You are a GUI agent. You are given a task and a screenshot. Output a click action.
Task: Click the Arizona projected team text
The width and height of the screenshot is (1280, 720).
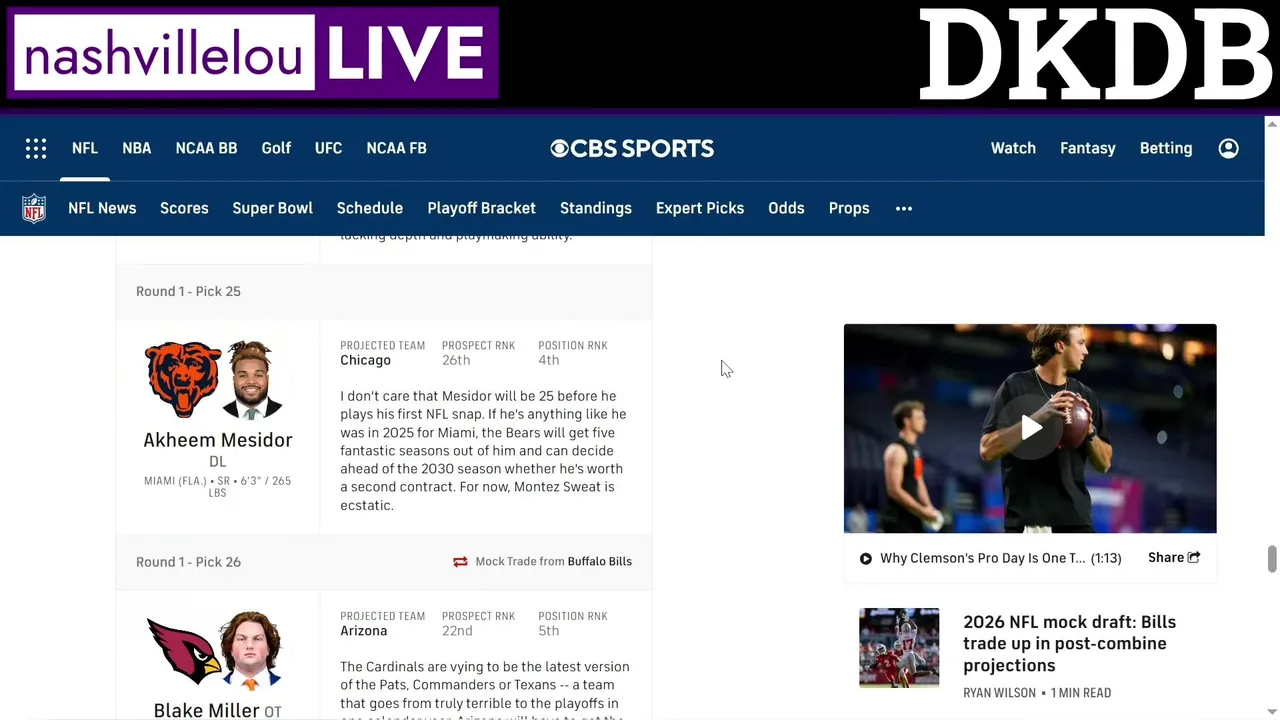[x=363, y=631]
